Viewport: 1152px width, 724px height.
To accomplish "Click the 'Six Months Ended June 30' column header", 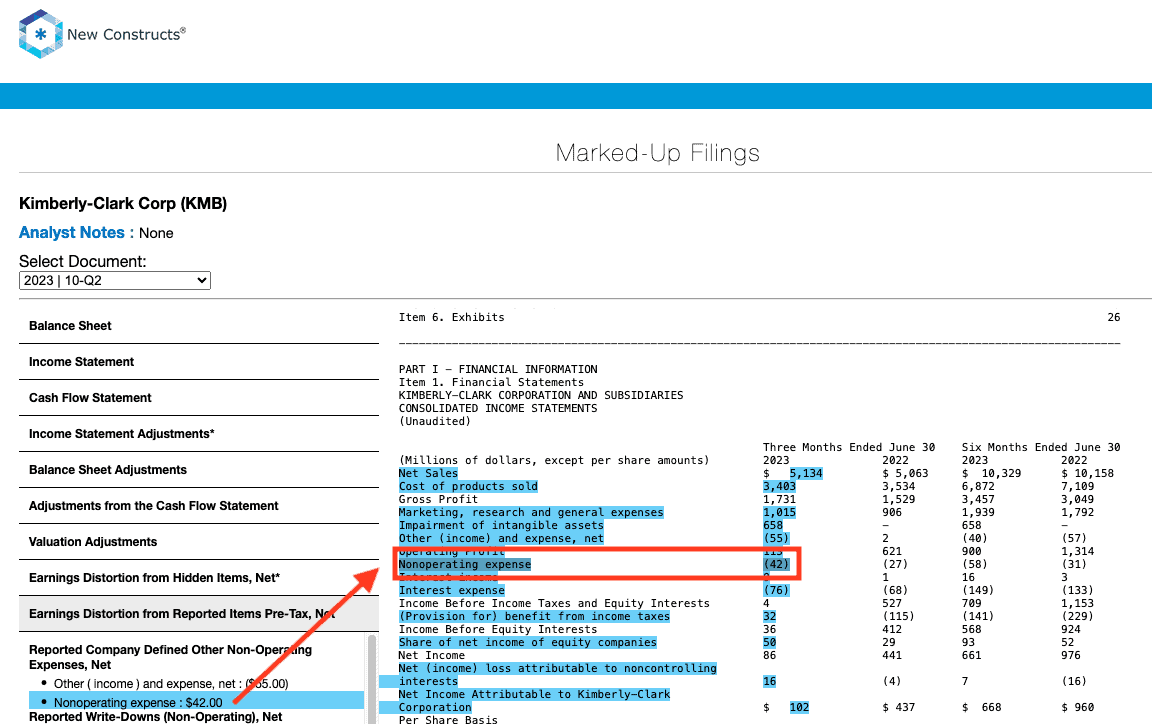I will tap(1041, 448).
